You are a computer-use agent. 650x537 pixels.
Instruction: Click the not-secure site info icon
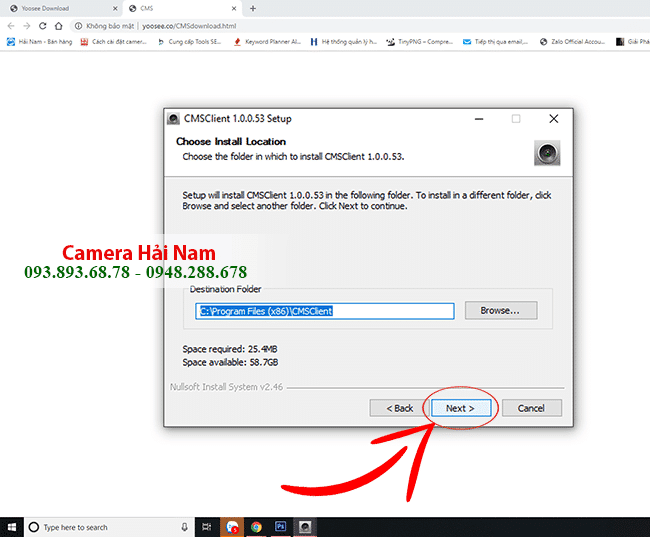[78, 26]
